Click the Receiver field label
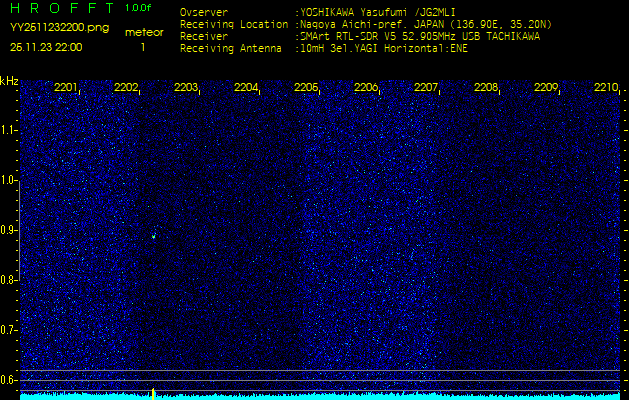Viewport: 629px width, 400px height. click(204, 37)
